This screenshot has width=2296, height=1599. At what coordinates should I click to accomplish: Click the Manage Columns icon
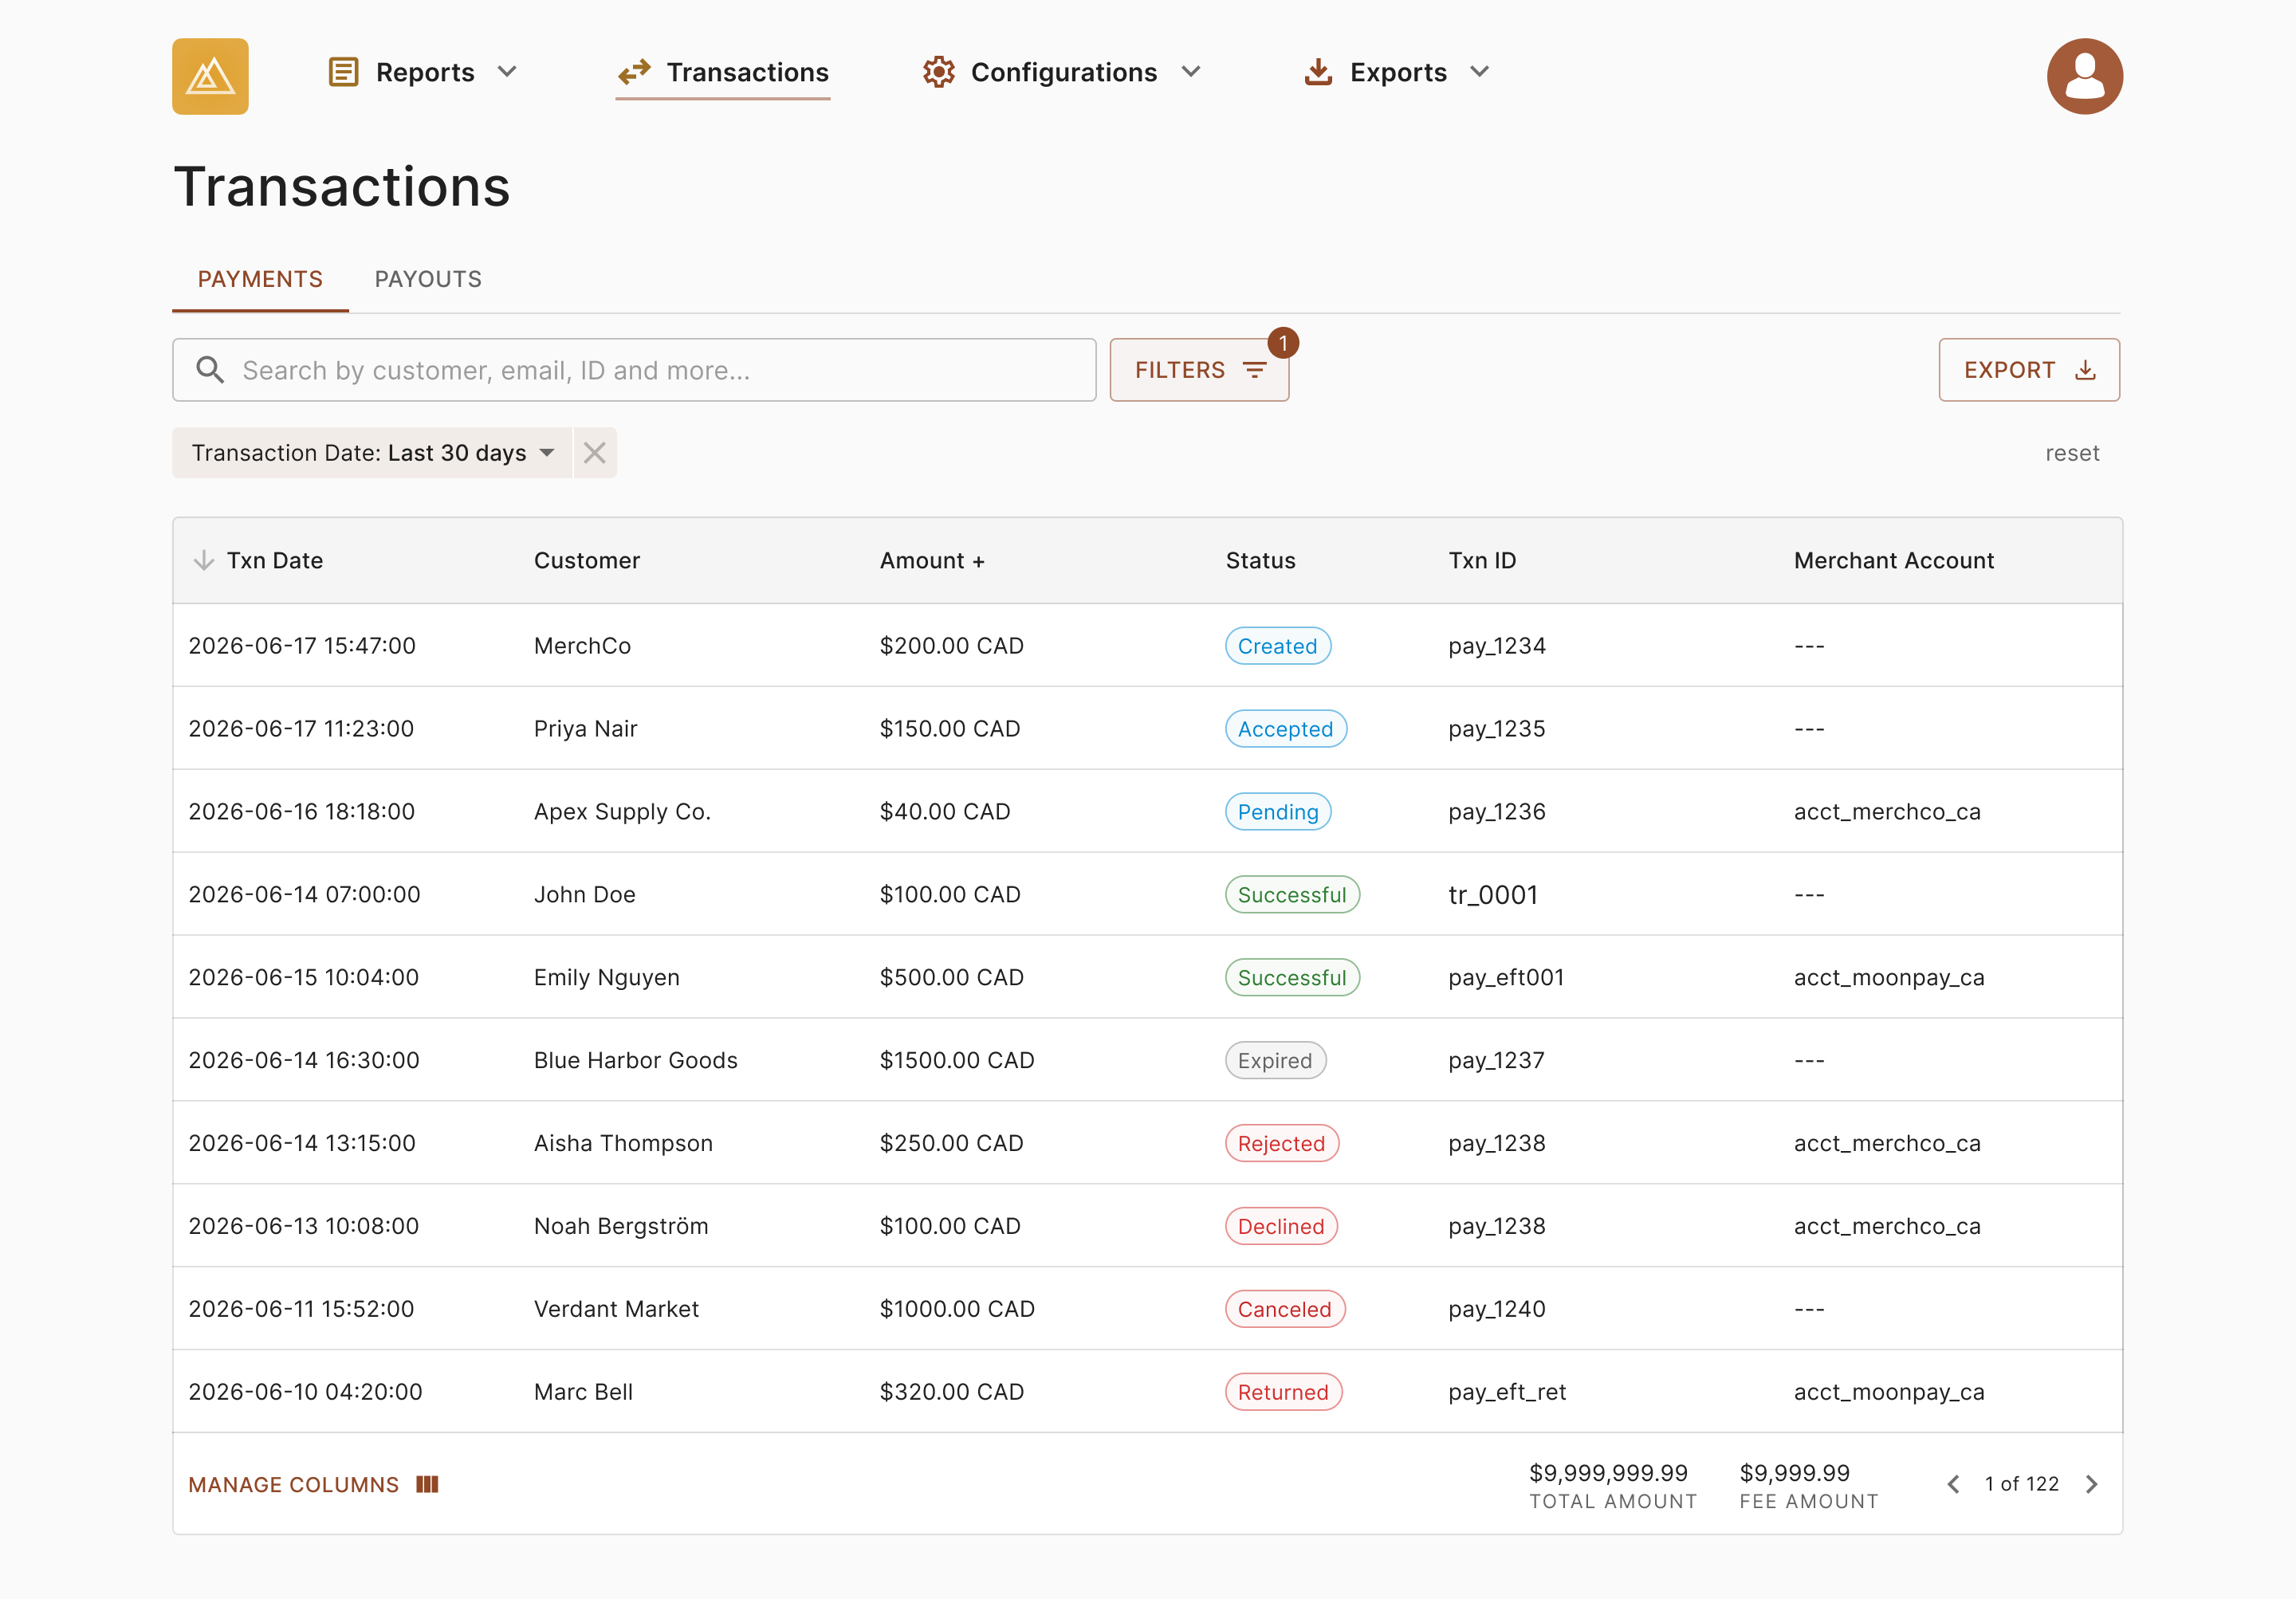tap(428, 1484)
